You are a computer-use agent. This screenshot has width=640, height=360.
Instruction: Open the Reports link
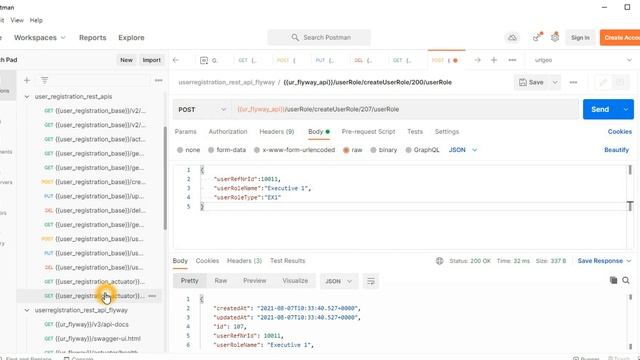coord(93,38)
